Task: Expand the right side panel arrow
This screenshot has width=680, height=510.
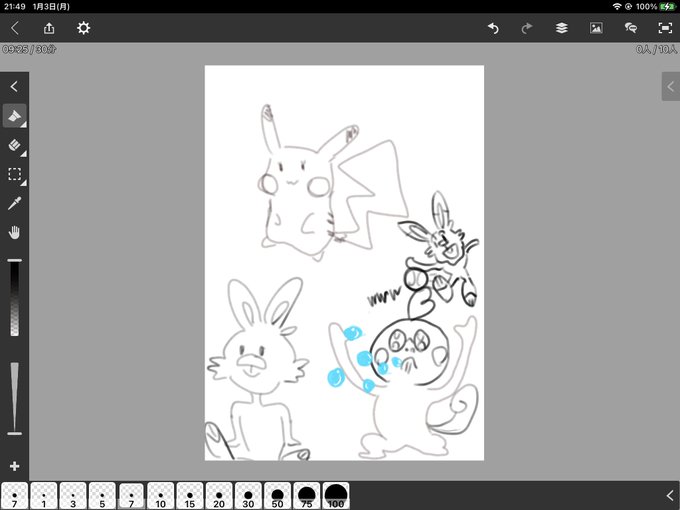Action: tap(670, 87)
